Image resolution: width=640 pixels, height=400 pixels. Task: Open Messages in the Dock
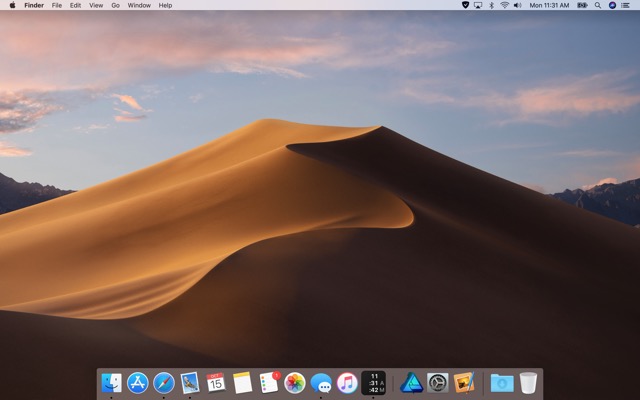pos(321,383)
